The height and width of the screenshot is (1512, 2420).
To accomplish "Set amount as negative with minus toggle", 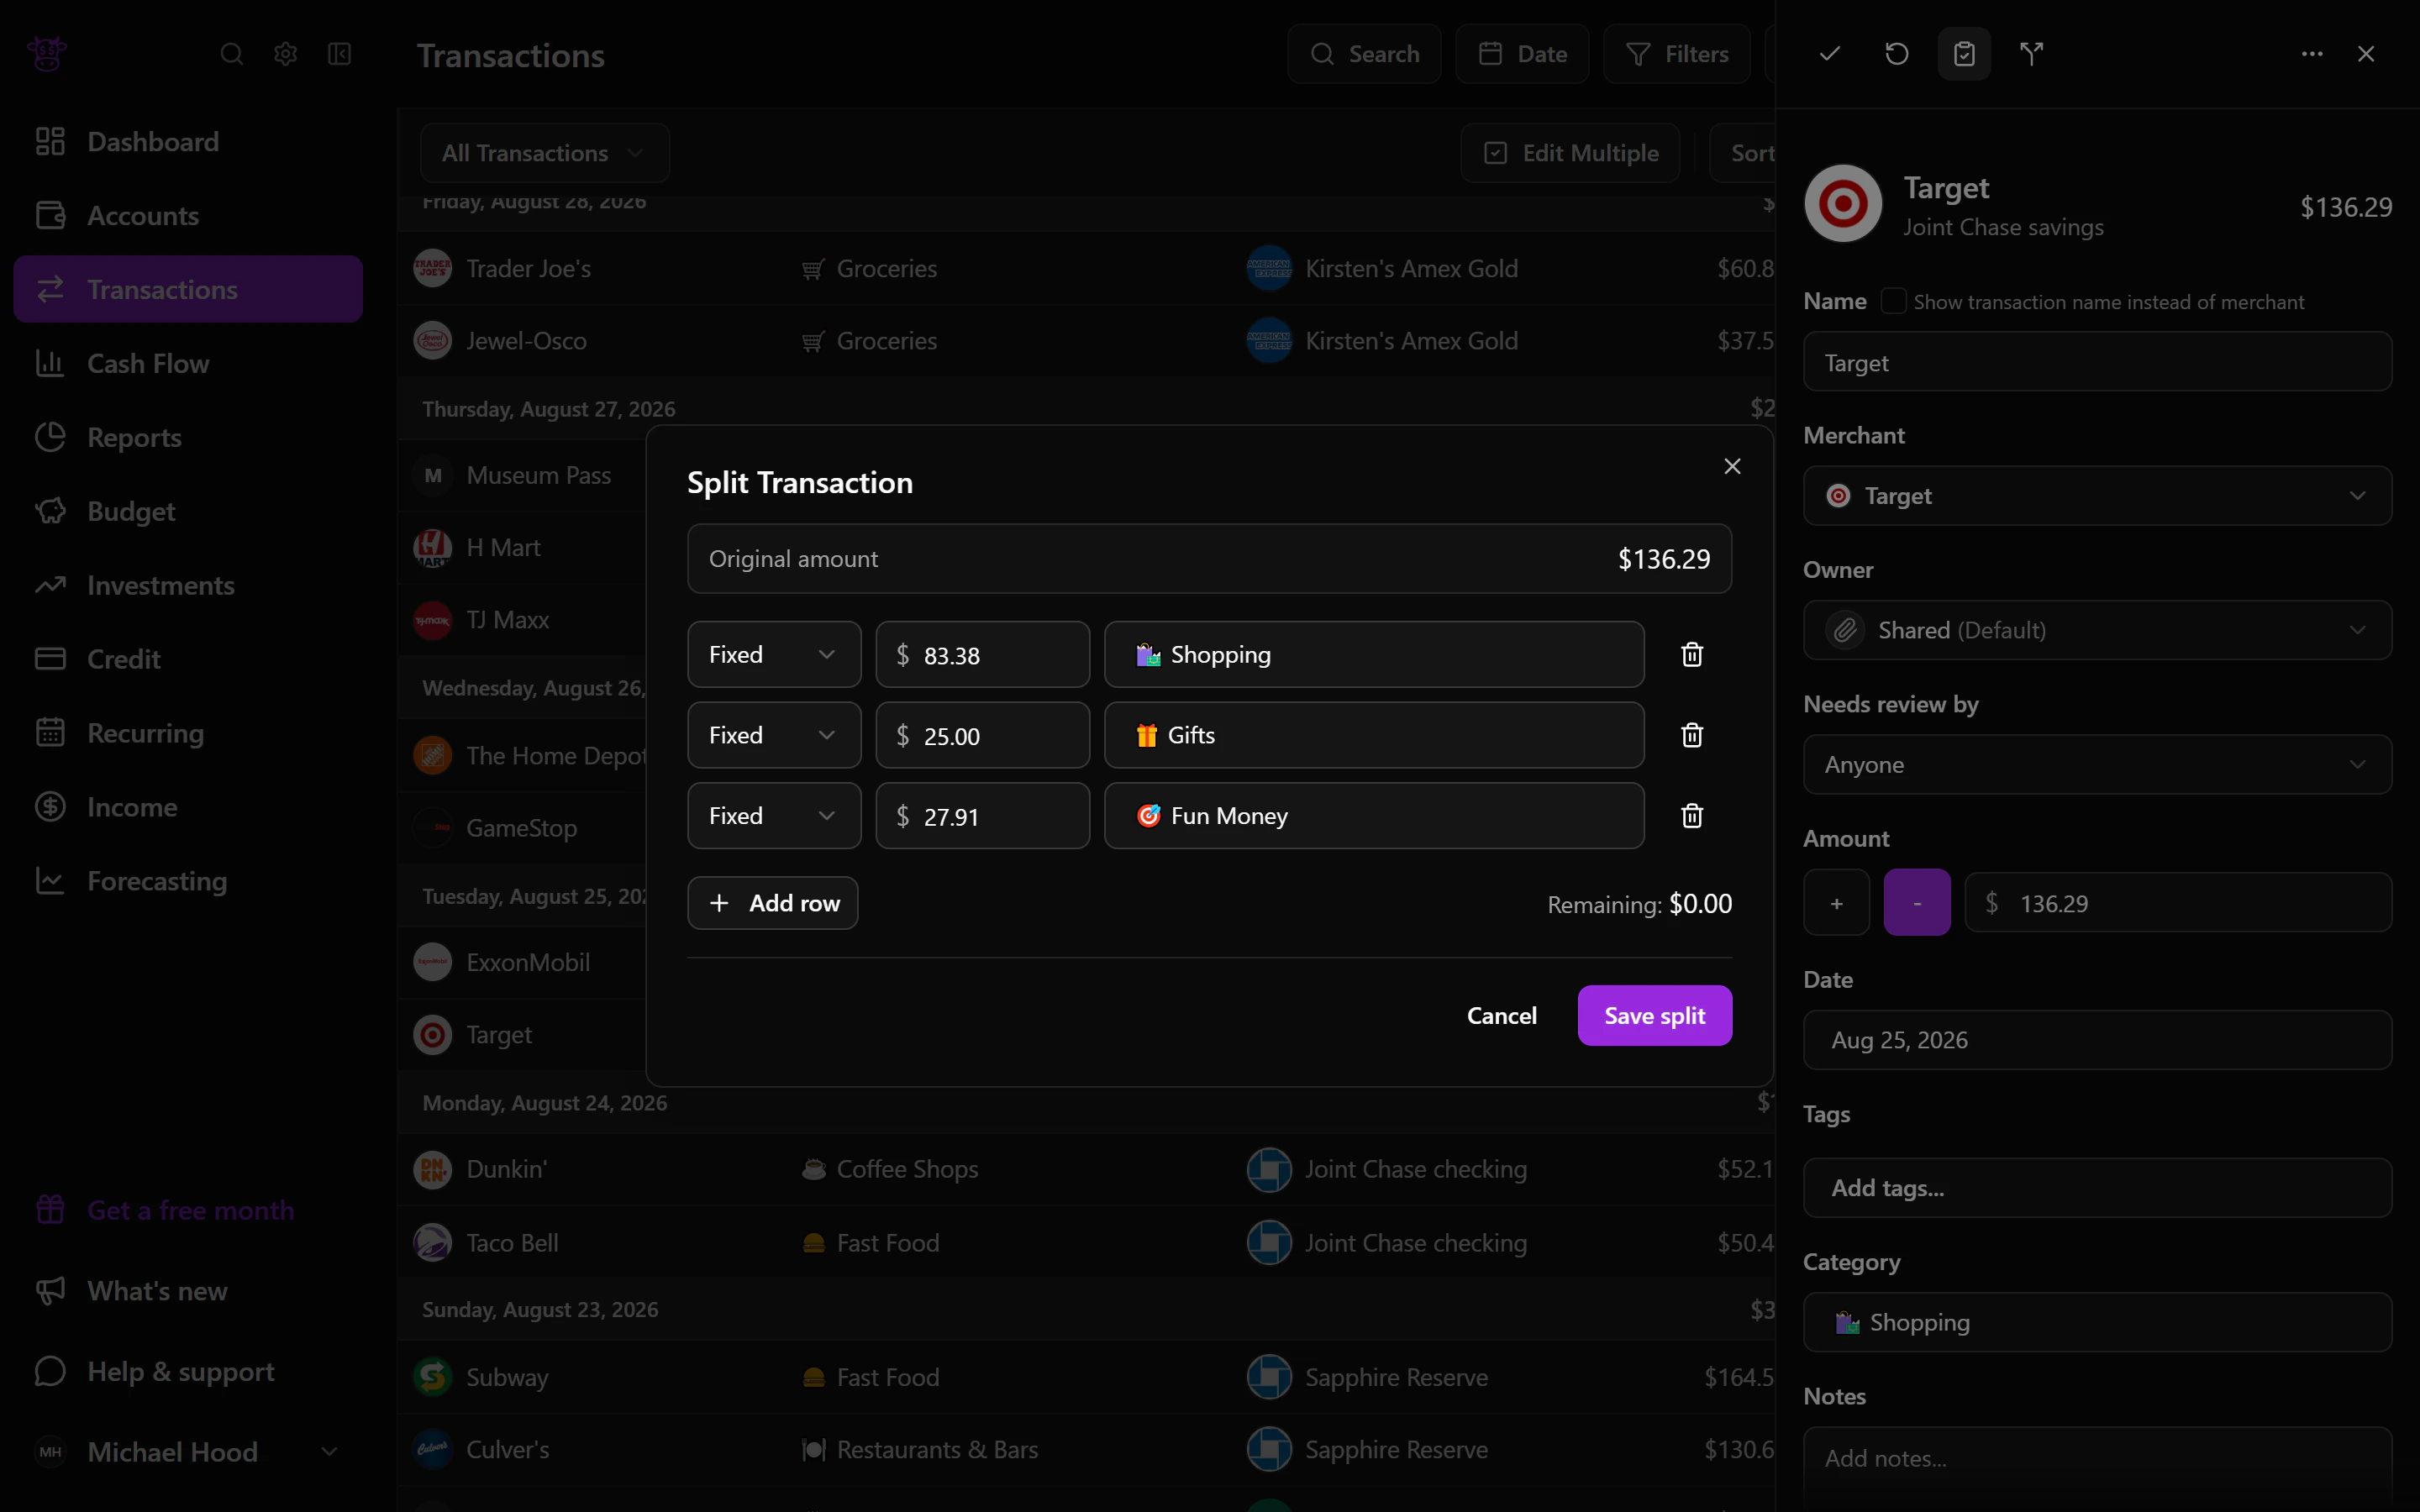I will [1917, 903].
